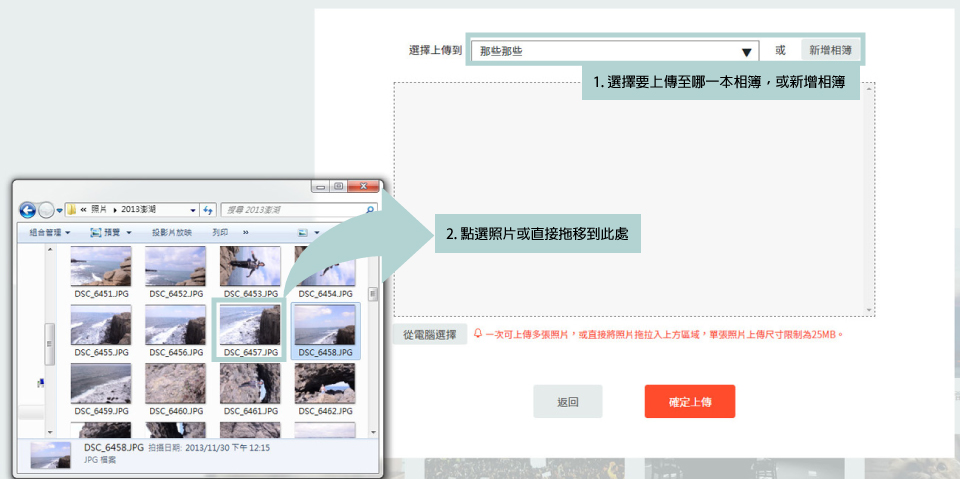Click the DSC_6458.JPG title in details pane
This screenshot has width=960, height=479.
click(x=114, y=448)
